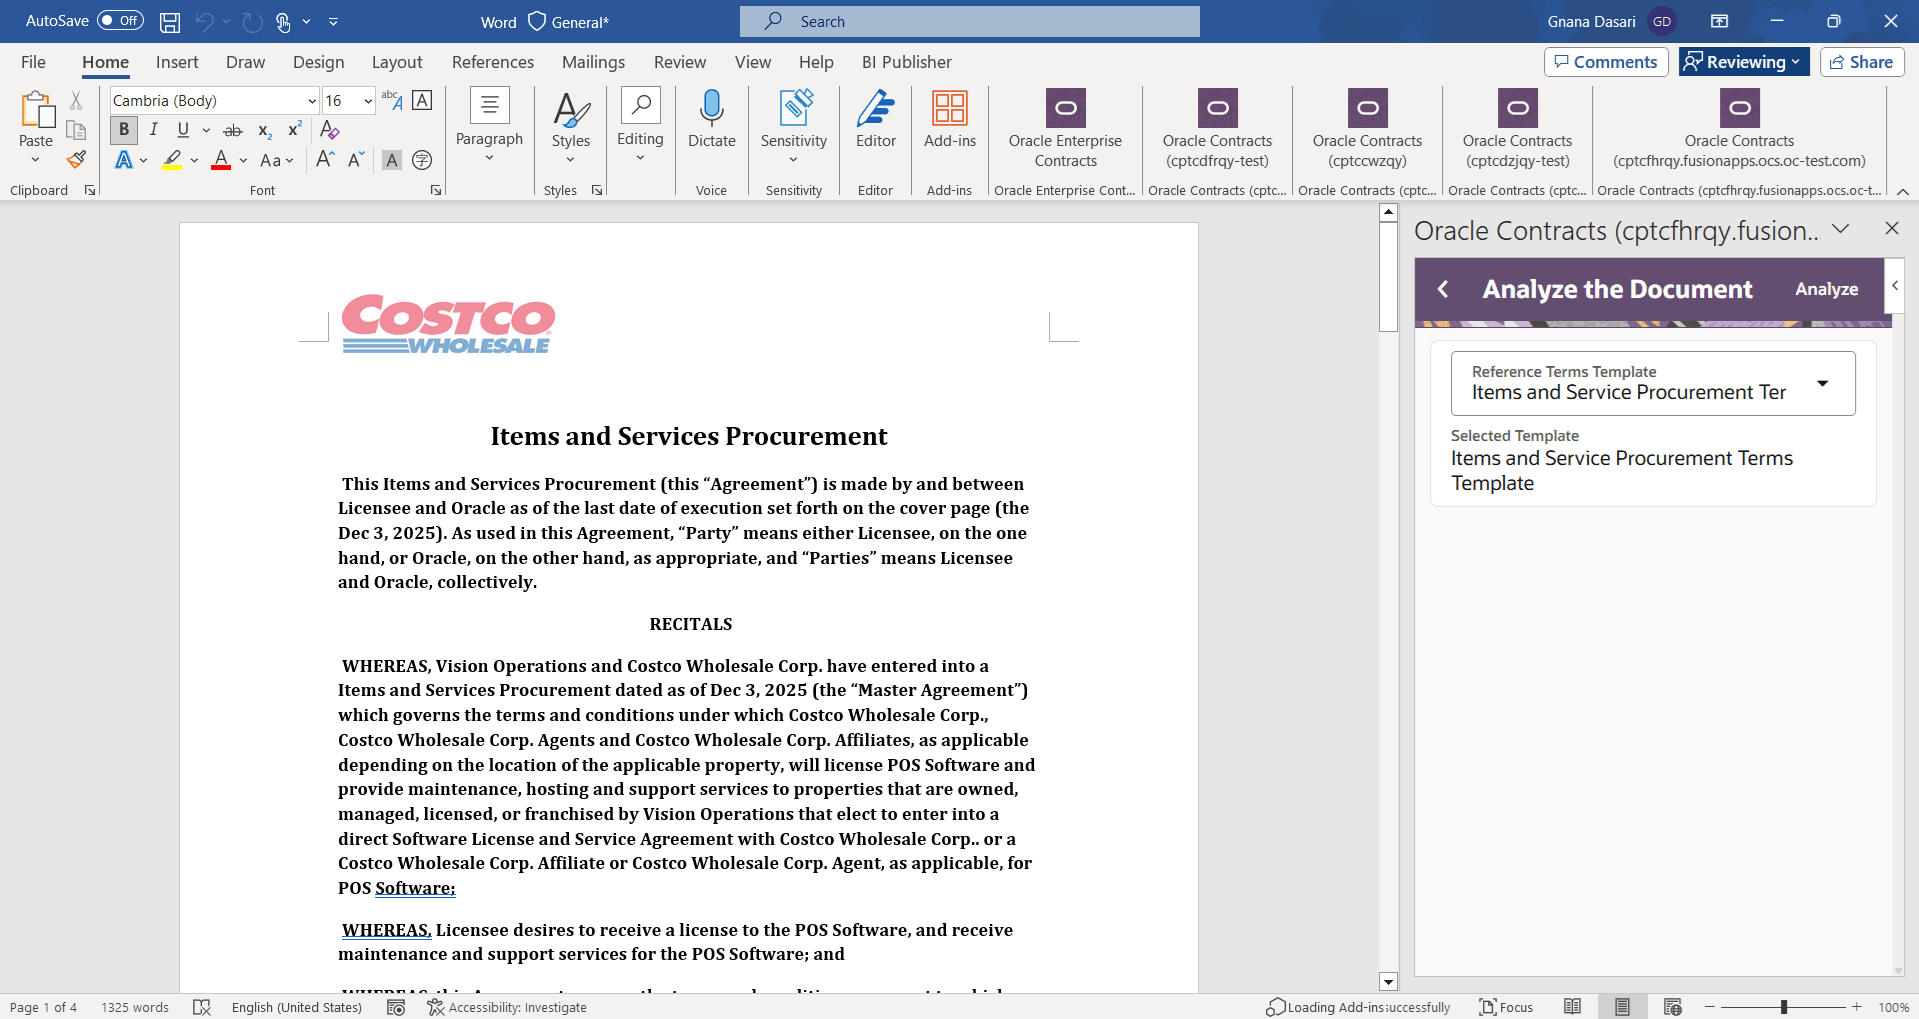Open the Reviewing mode dropdown

coord(1743,61)
